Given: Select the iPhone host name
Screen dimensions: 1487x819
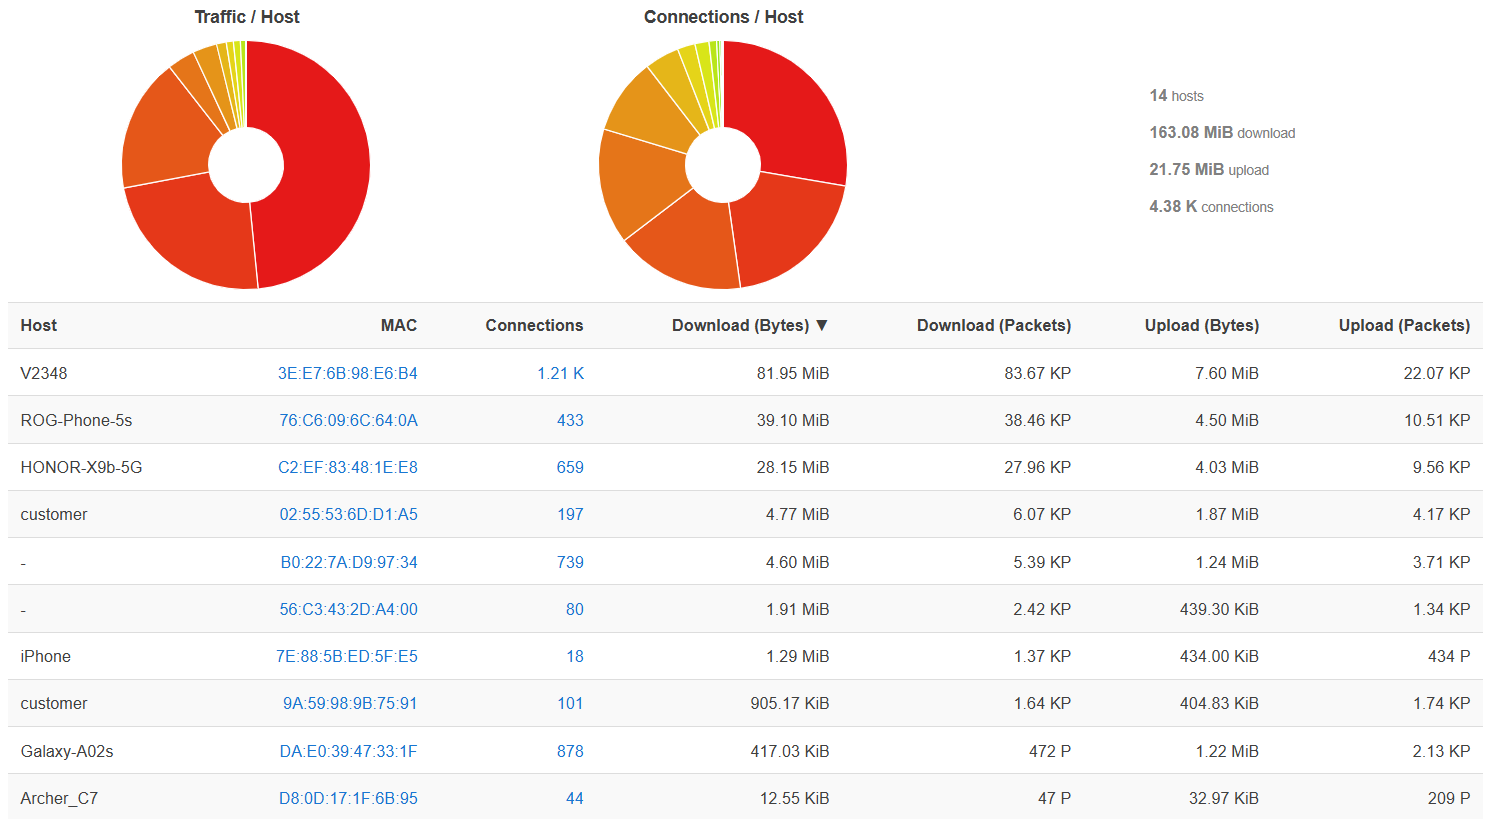Looking at the screenshot, I should [45, 656].
